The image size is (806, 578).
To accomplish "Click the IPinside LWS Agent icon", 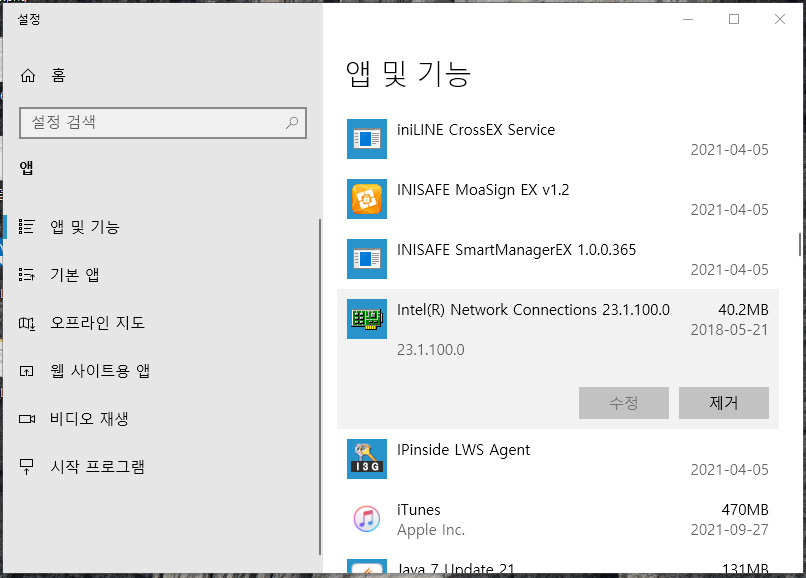I will click(367, 459).
